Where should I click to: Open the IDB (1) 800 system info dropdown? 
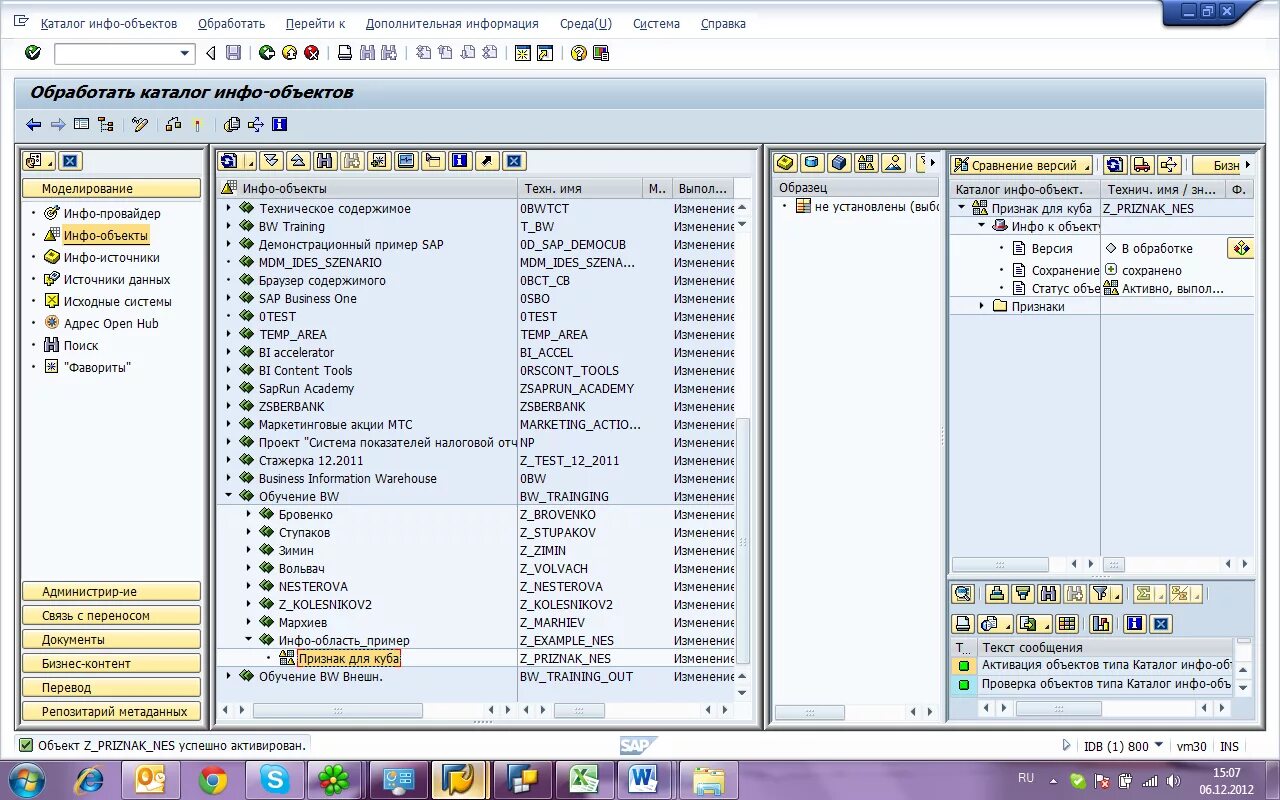(x=1159, y=745)
